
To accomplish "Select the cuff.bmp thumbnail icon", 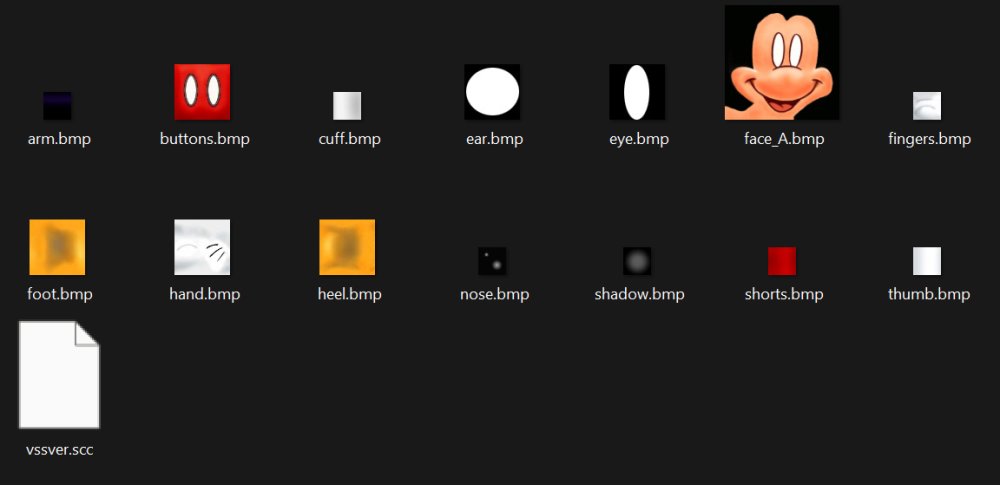I will 347,106.
